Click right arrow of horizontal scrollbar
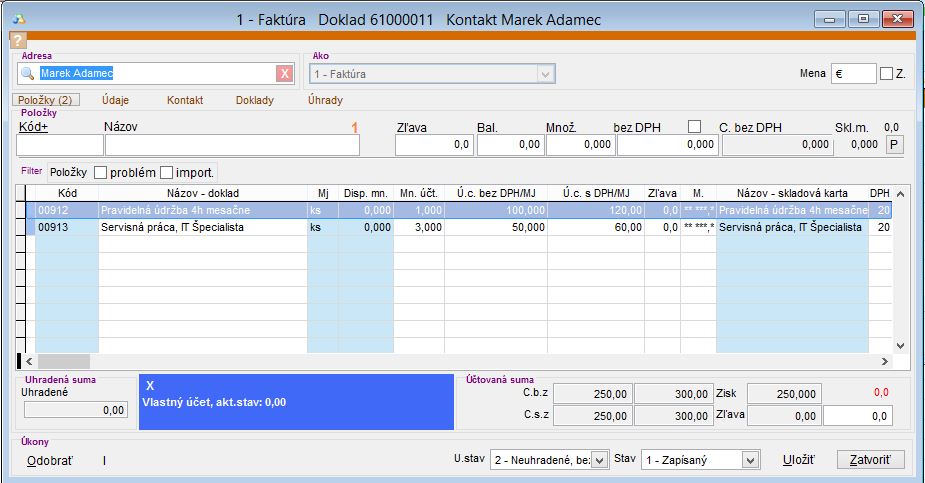Screen dimensions: 925x483 tap(884, 361)
